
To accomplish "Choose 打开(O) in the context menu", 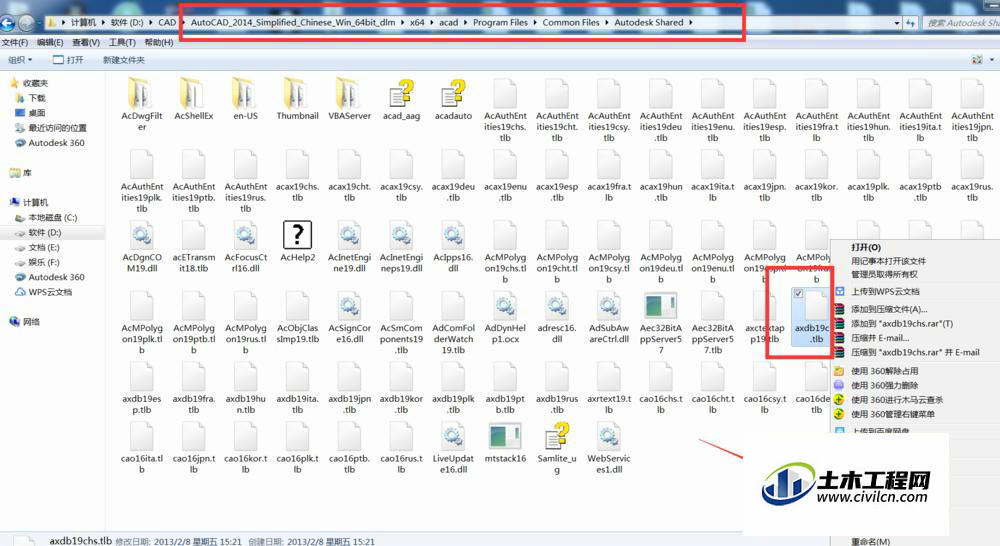I will pos(865,247).
